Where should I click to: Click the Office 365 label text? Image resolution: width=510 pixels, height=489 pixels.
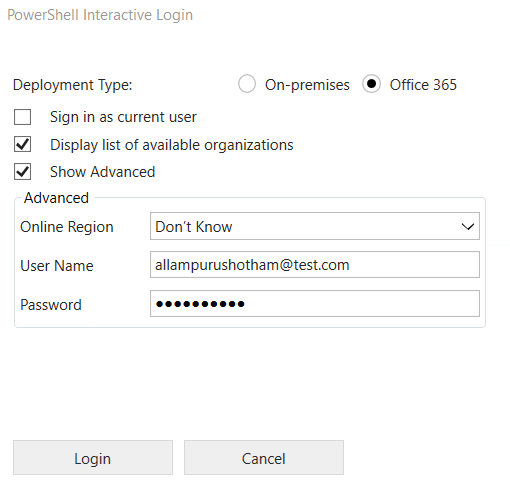423,85
